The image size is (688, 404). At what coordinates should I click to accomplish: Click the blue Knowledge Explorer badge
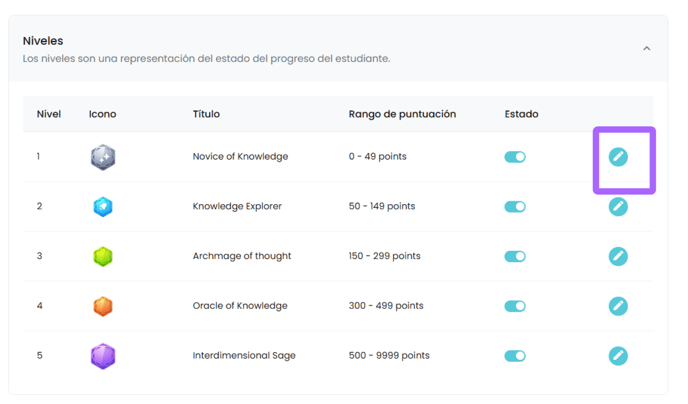(x=103, y=207)
